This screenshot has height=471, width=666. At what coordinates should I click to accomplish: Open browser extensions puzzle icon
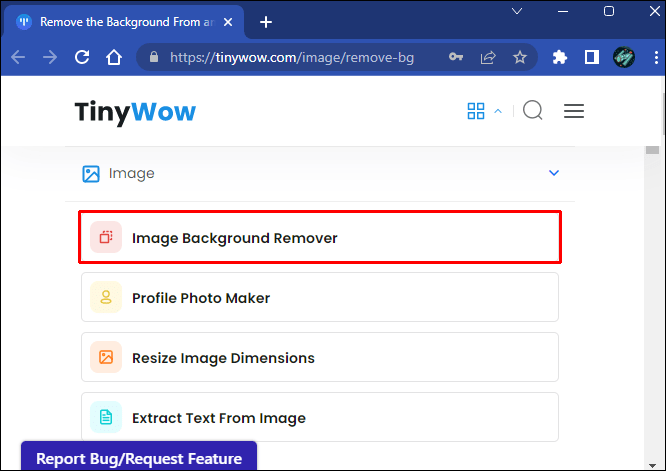pyautogui.click(x=560, y=58)
